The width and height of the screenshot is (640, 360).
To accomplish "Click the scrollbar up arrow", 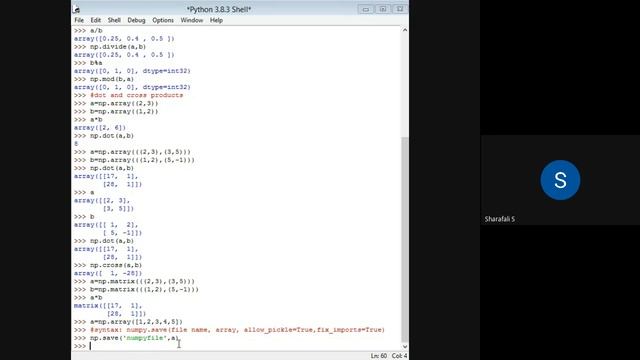I will point(404,30).
